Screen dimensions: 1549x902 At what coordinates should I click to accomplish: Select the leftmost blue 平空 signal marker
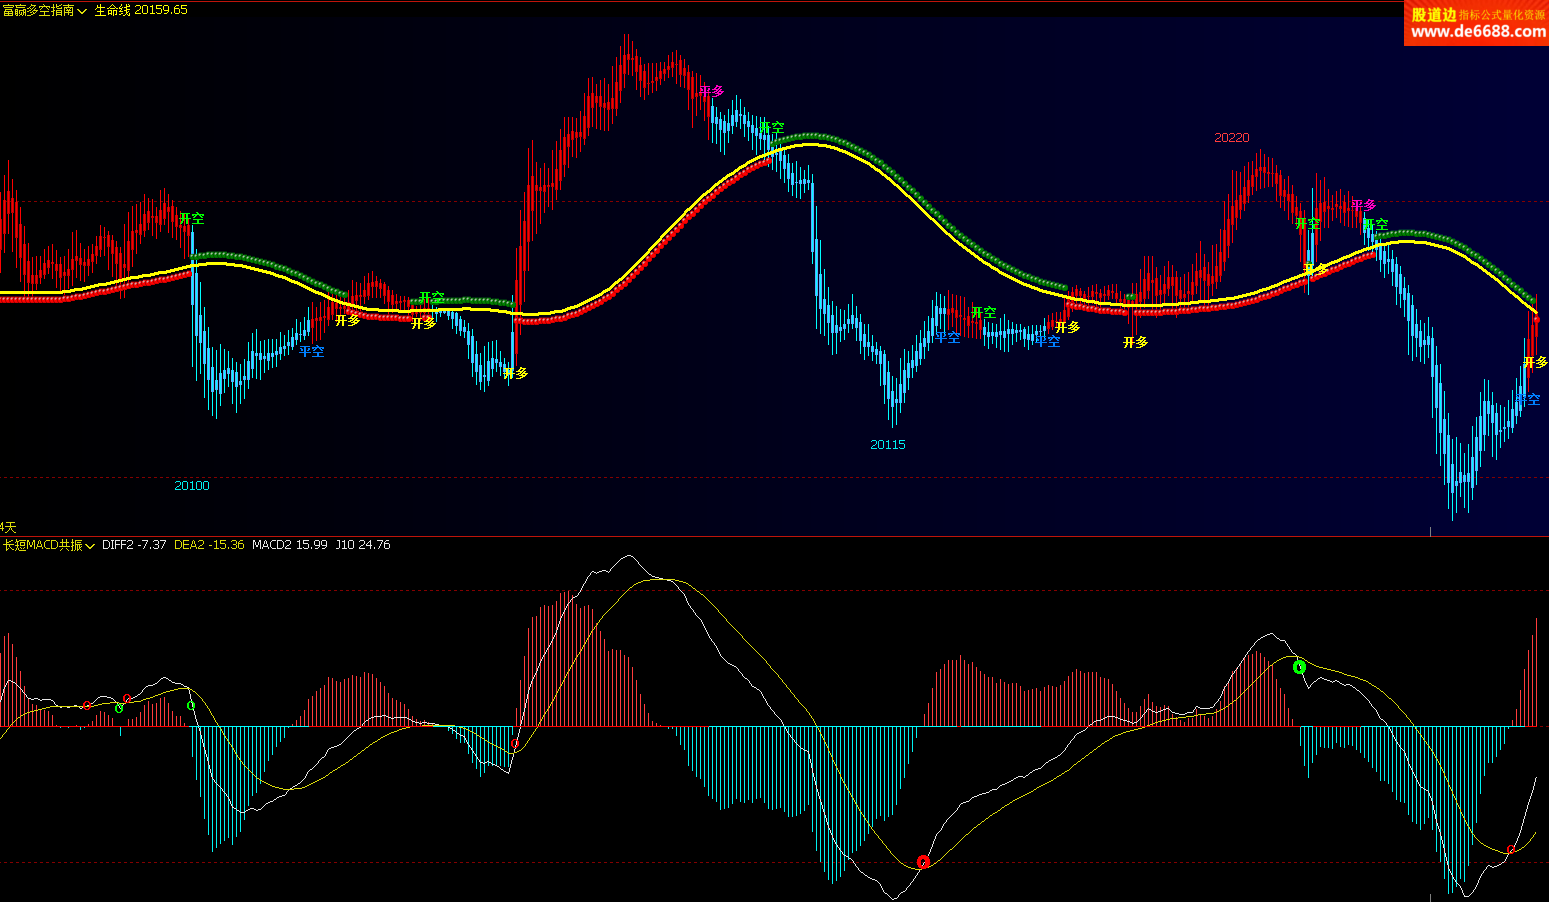pyautogui.click(x=311, y=351)
